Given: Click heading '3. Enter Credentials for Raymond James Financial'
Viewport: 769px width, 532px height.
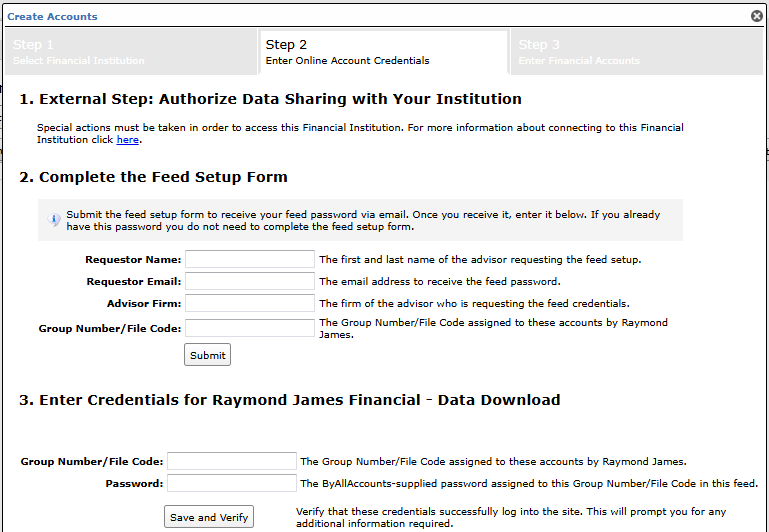Looking at the screenshot, I should click(x=290, y=400).
